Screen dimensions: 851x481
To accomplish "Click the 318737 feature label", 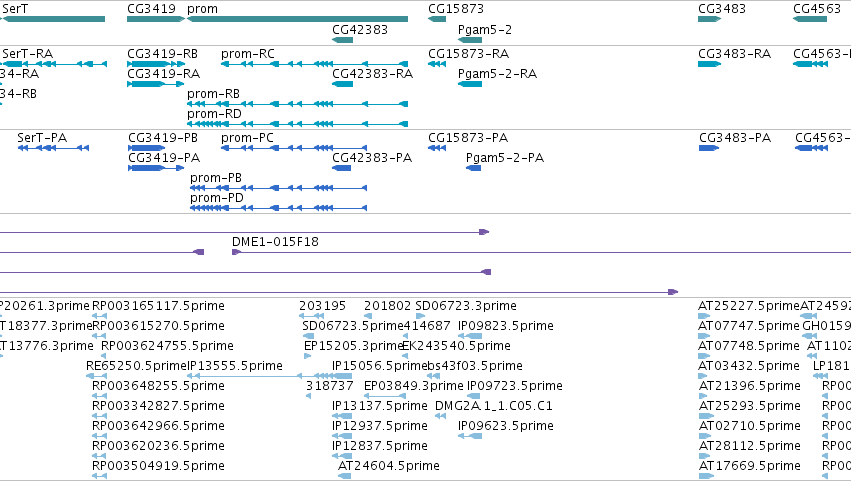I will coord(329,386).
